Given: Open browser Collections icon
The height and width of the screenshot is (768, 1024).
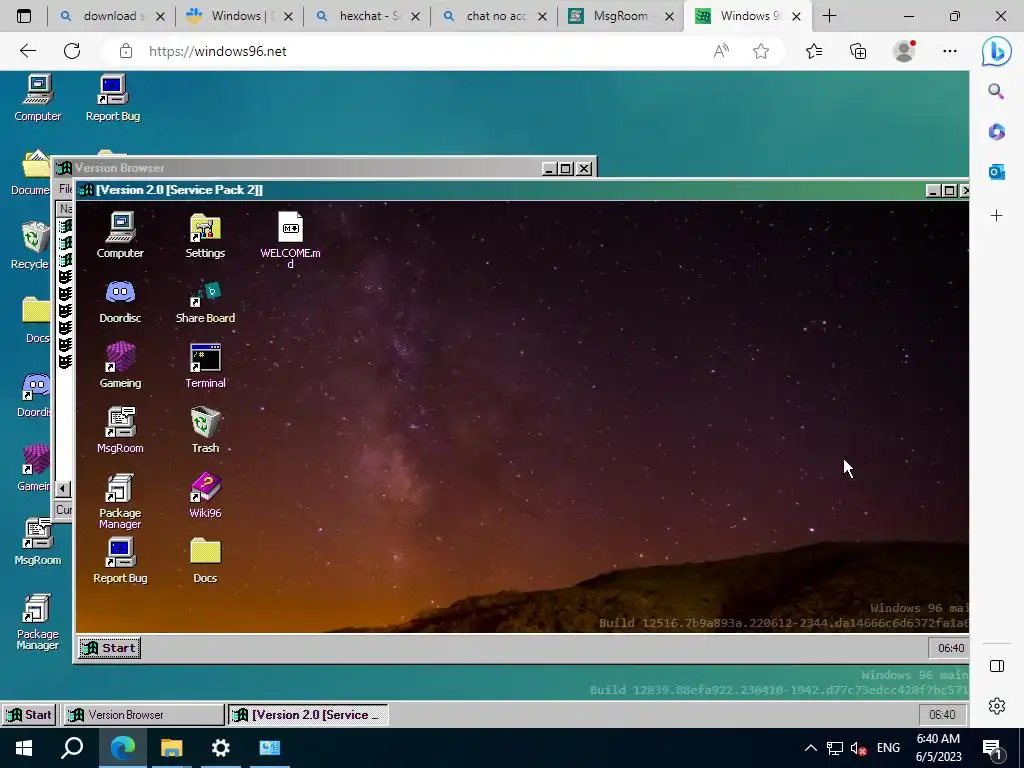Looking at the screenshot, I should point(858,51).
